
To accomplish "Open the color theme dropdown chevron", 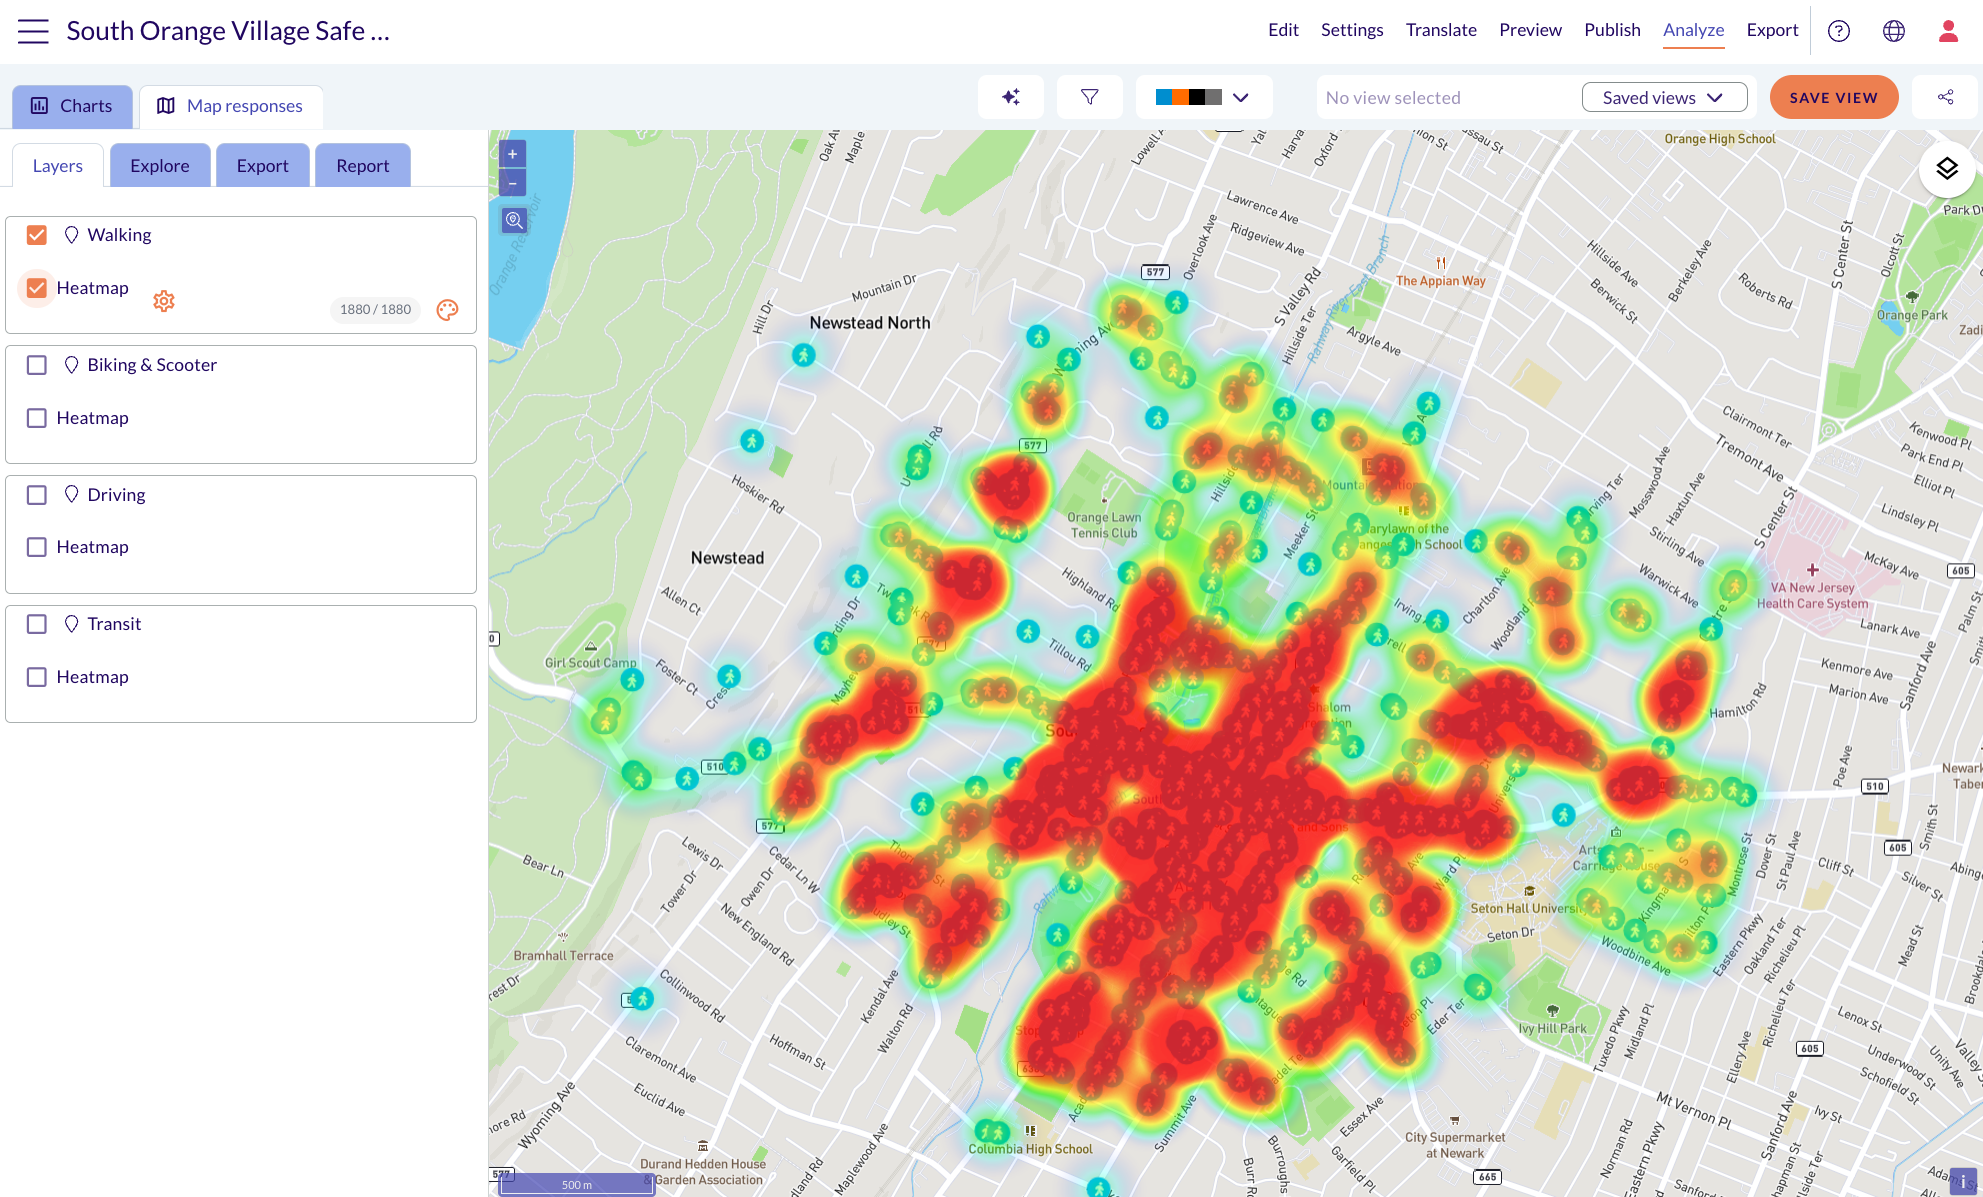I will coord(1241,97).
